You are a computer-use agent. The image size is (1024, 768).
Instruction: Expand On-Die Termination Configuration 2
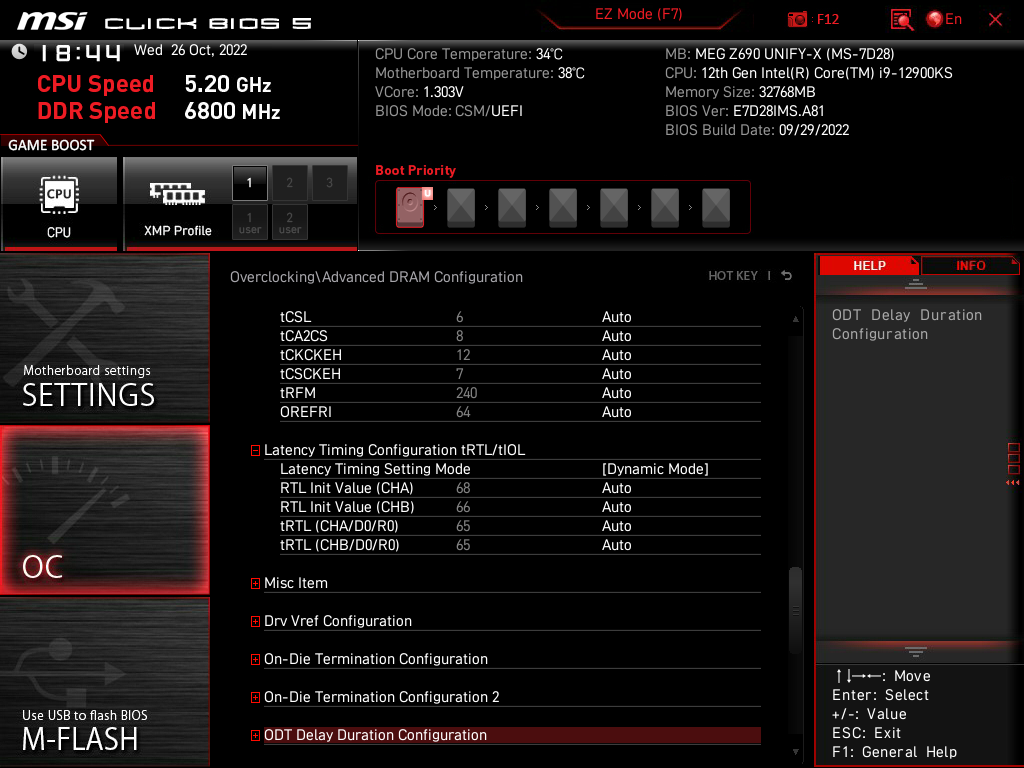tap(255, 697)
